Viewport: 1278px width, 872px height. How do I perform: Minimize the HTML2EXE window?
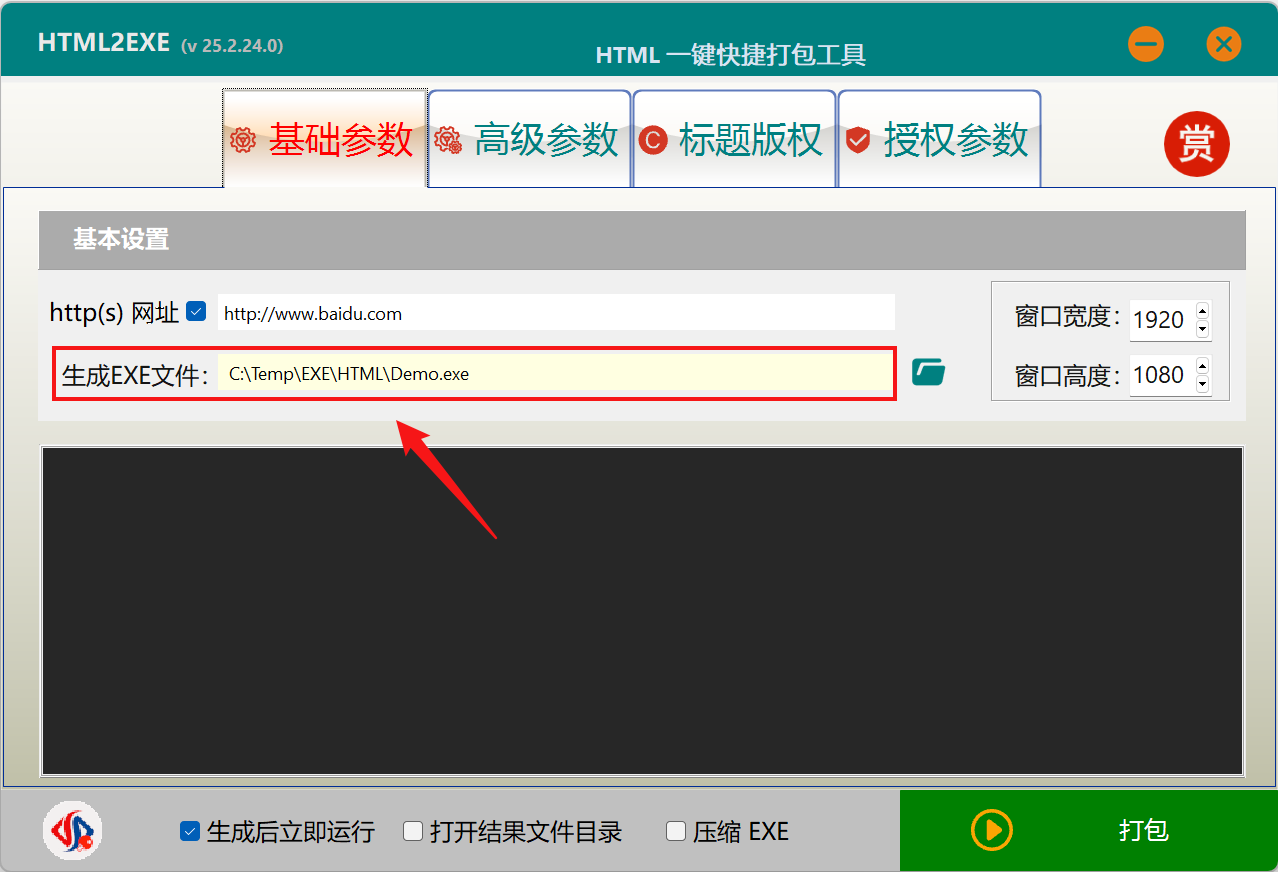tap(1146, 44)
